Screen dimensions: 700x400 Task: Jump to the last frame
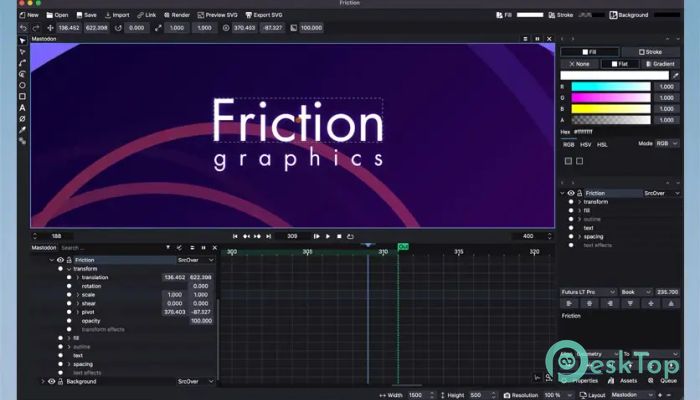[268, 236]
